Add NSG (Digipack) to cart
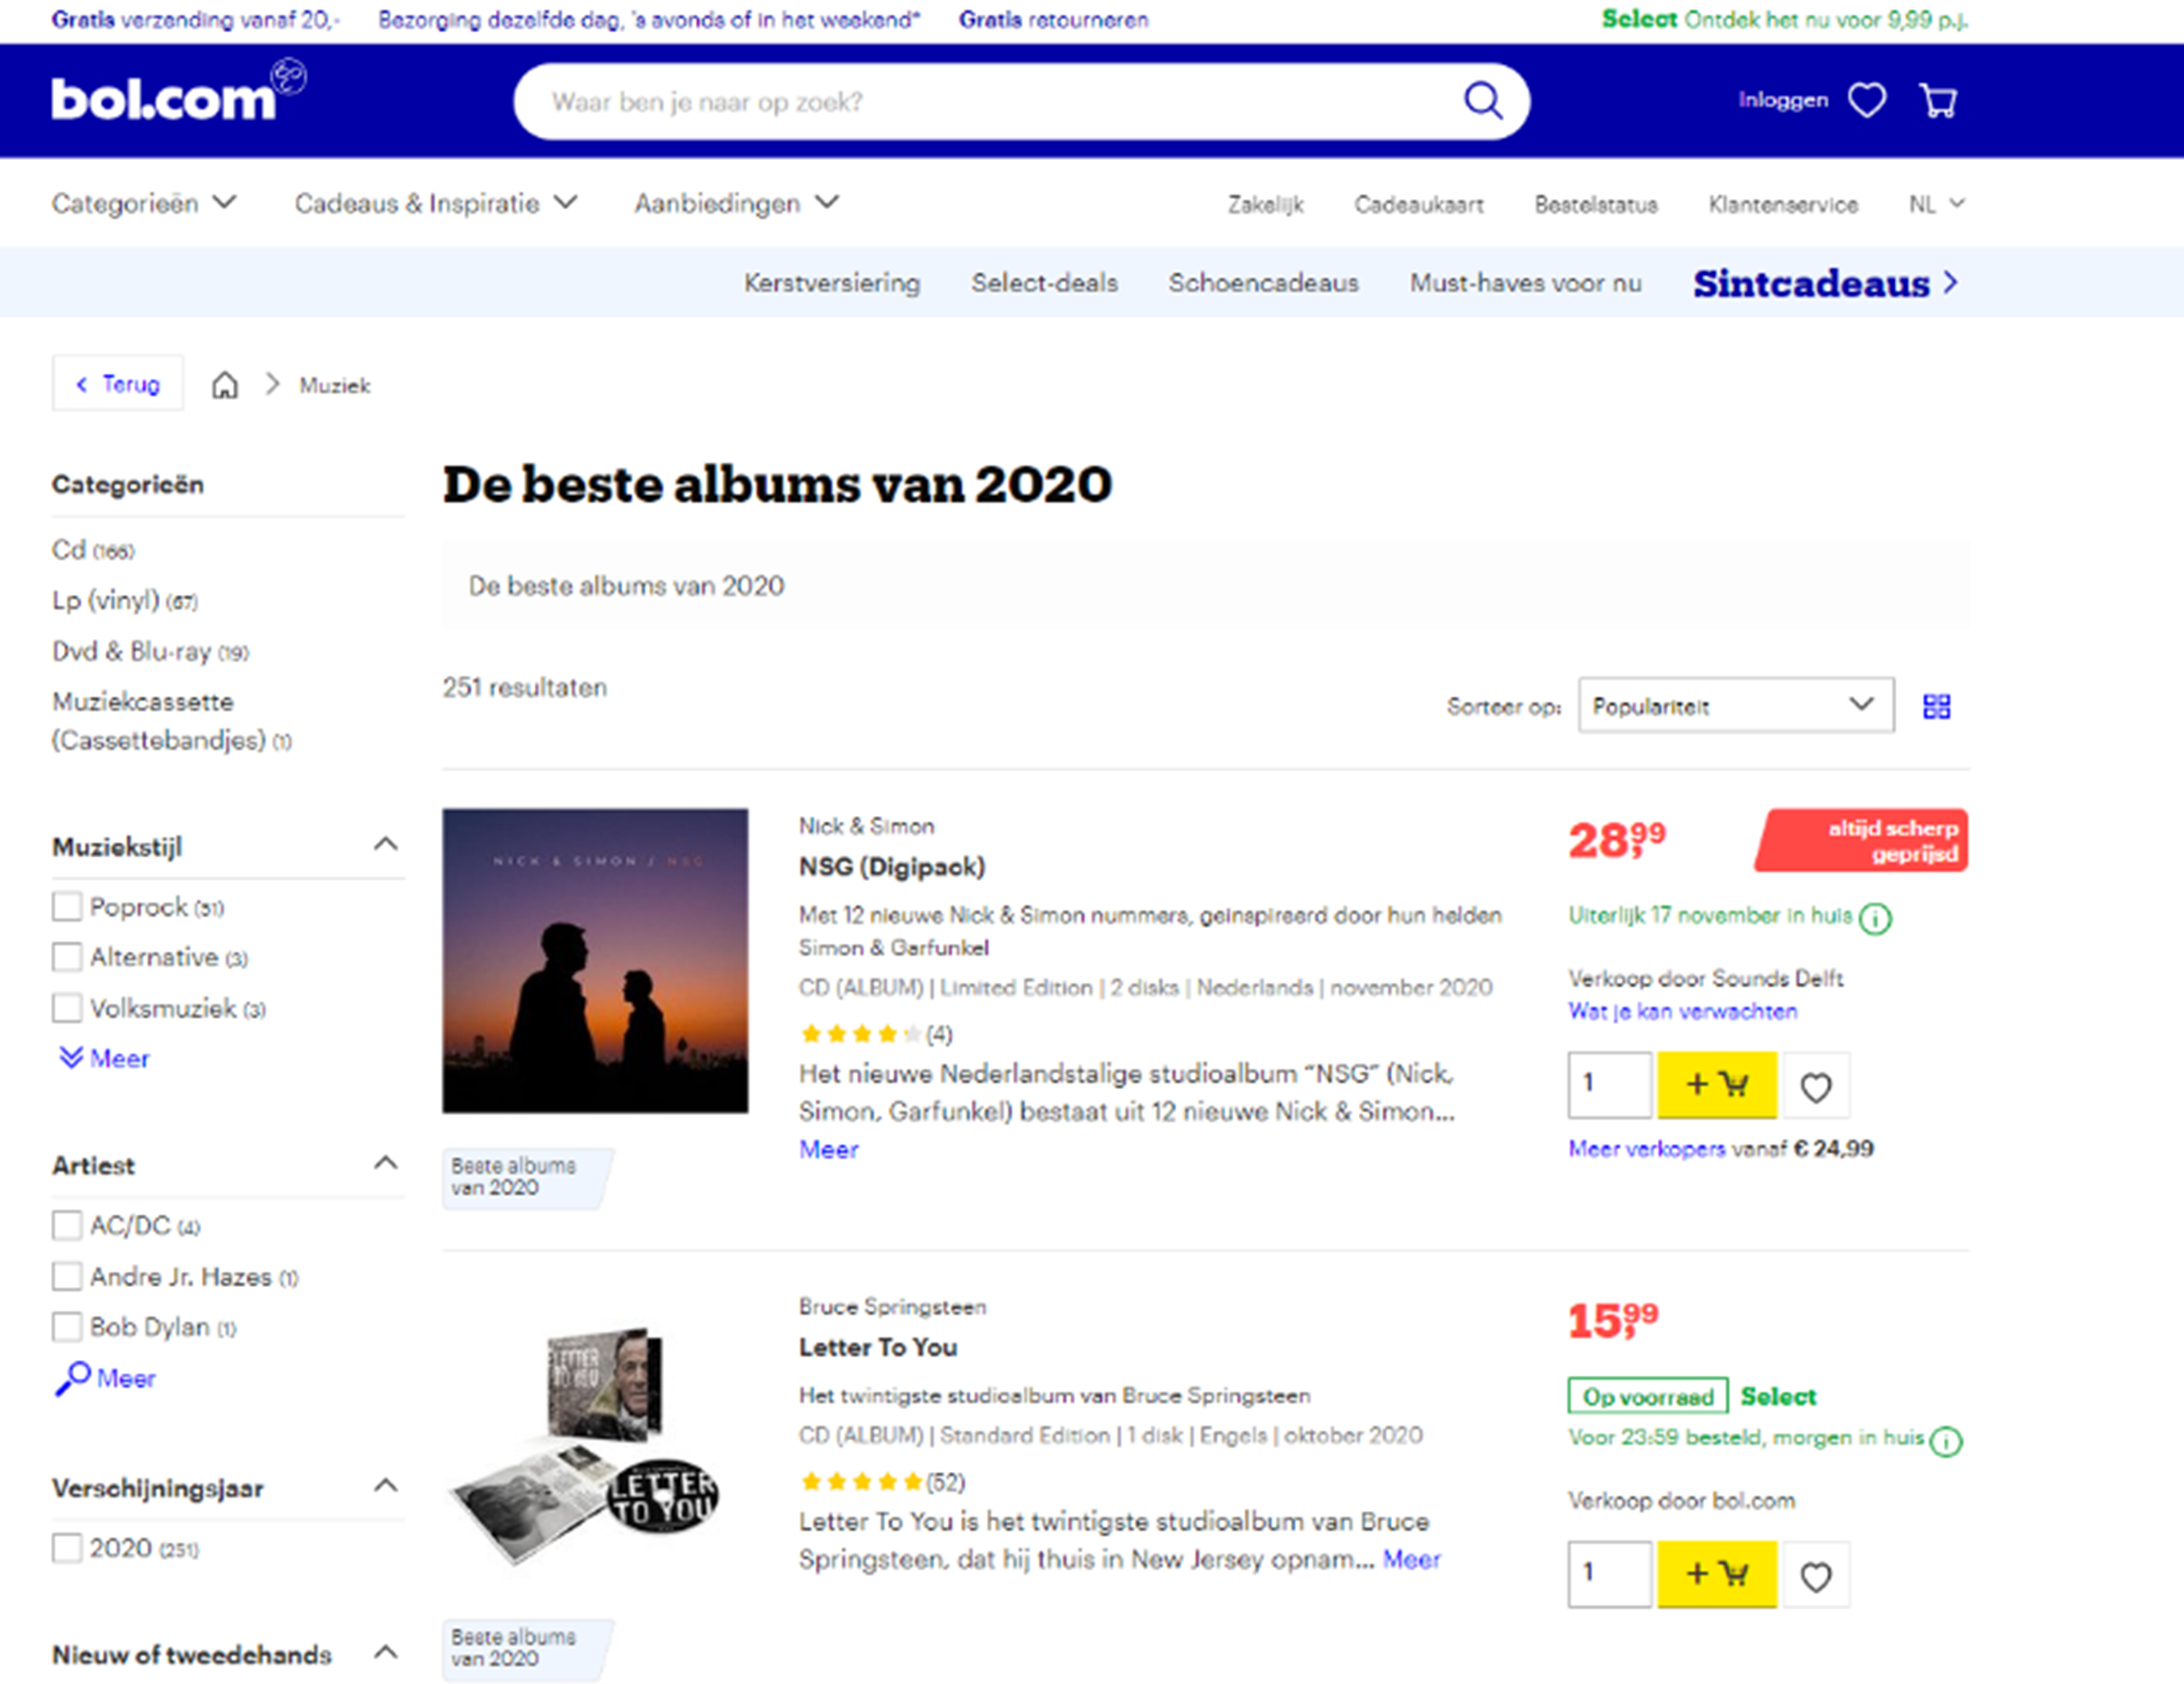Screen dimensions: 2184x1684 [x=1716, y=1084]
